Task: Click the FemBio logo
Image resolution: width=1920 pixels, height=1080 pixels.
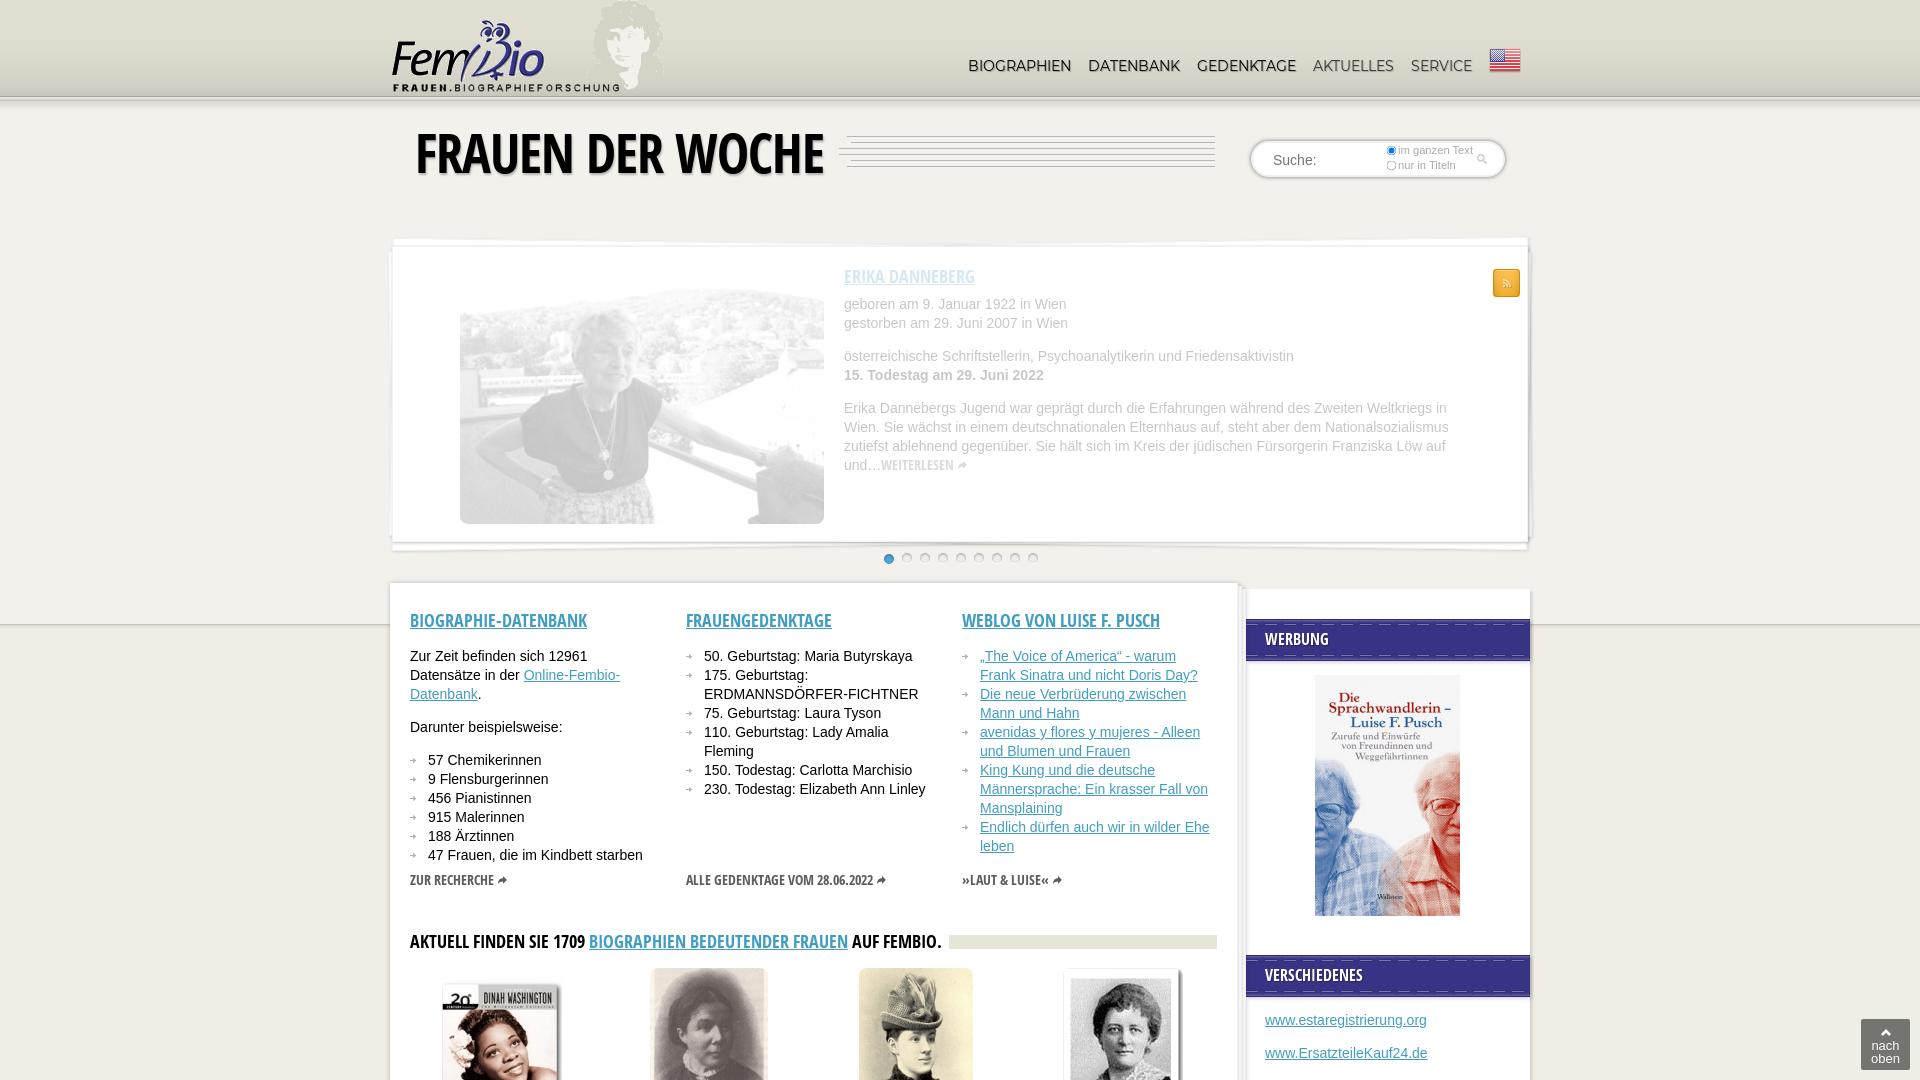Action: 506,57
